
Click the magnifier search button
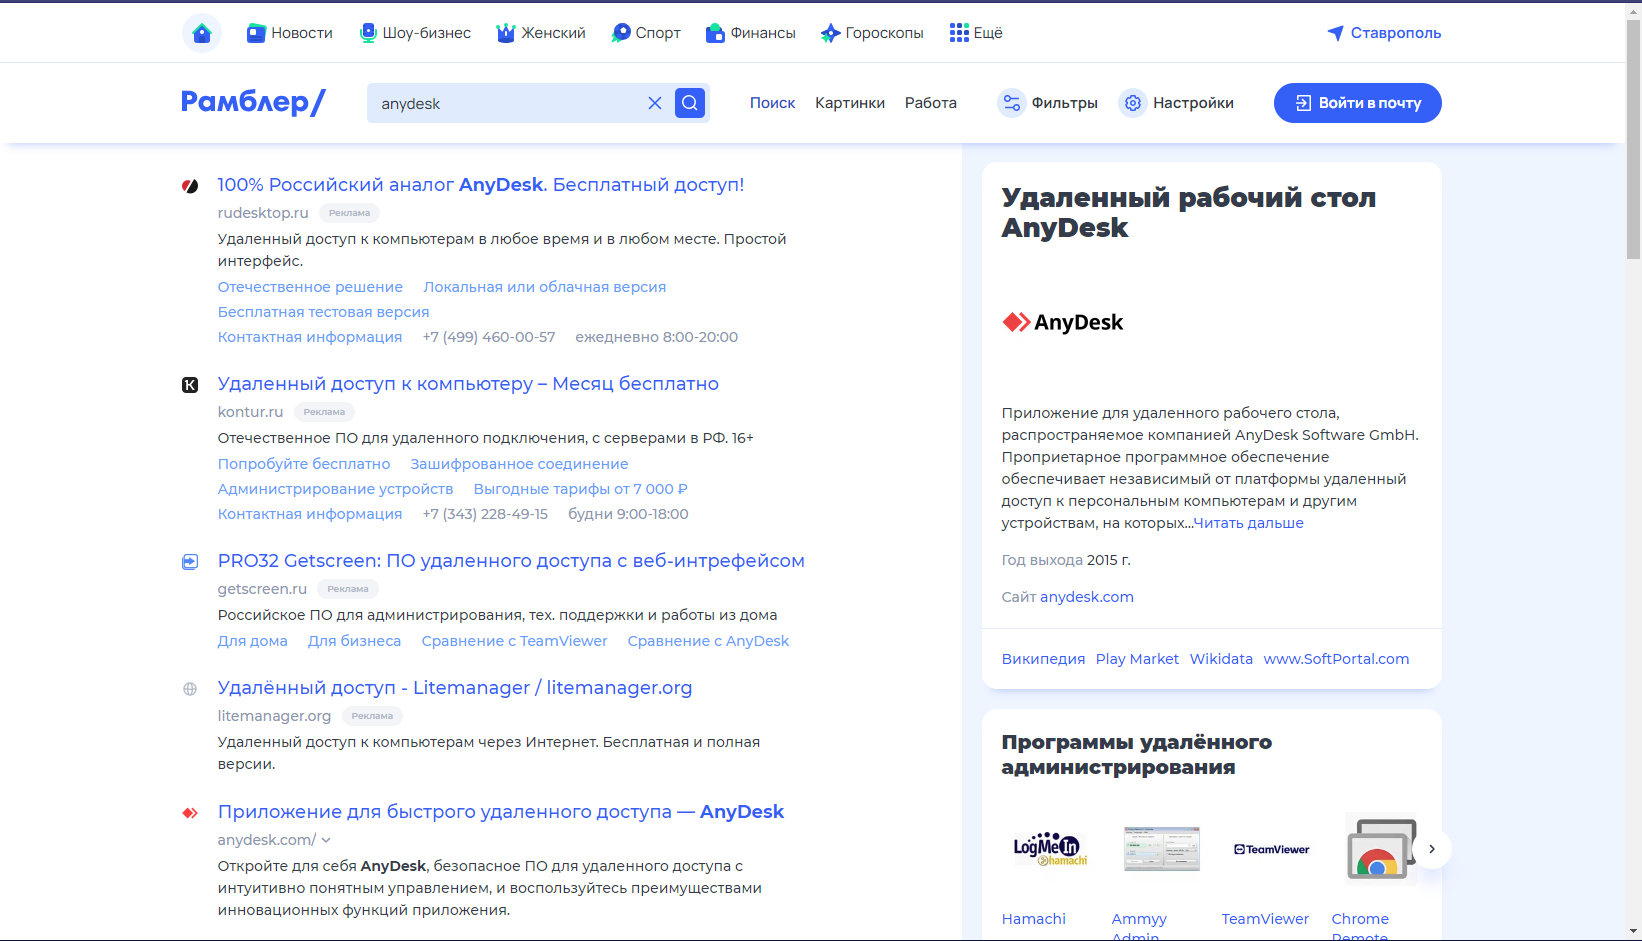click(x=690, y=103)
